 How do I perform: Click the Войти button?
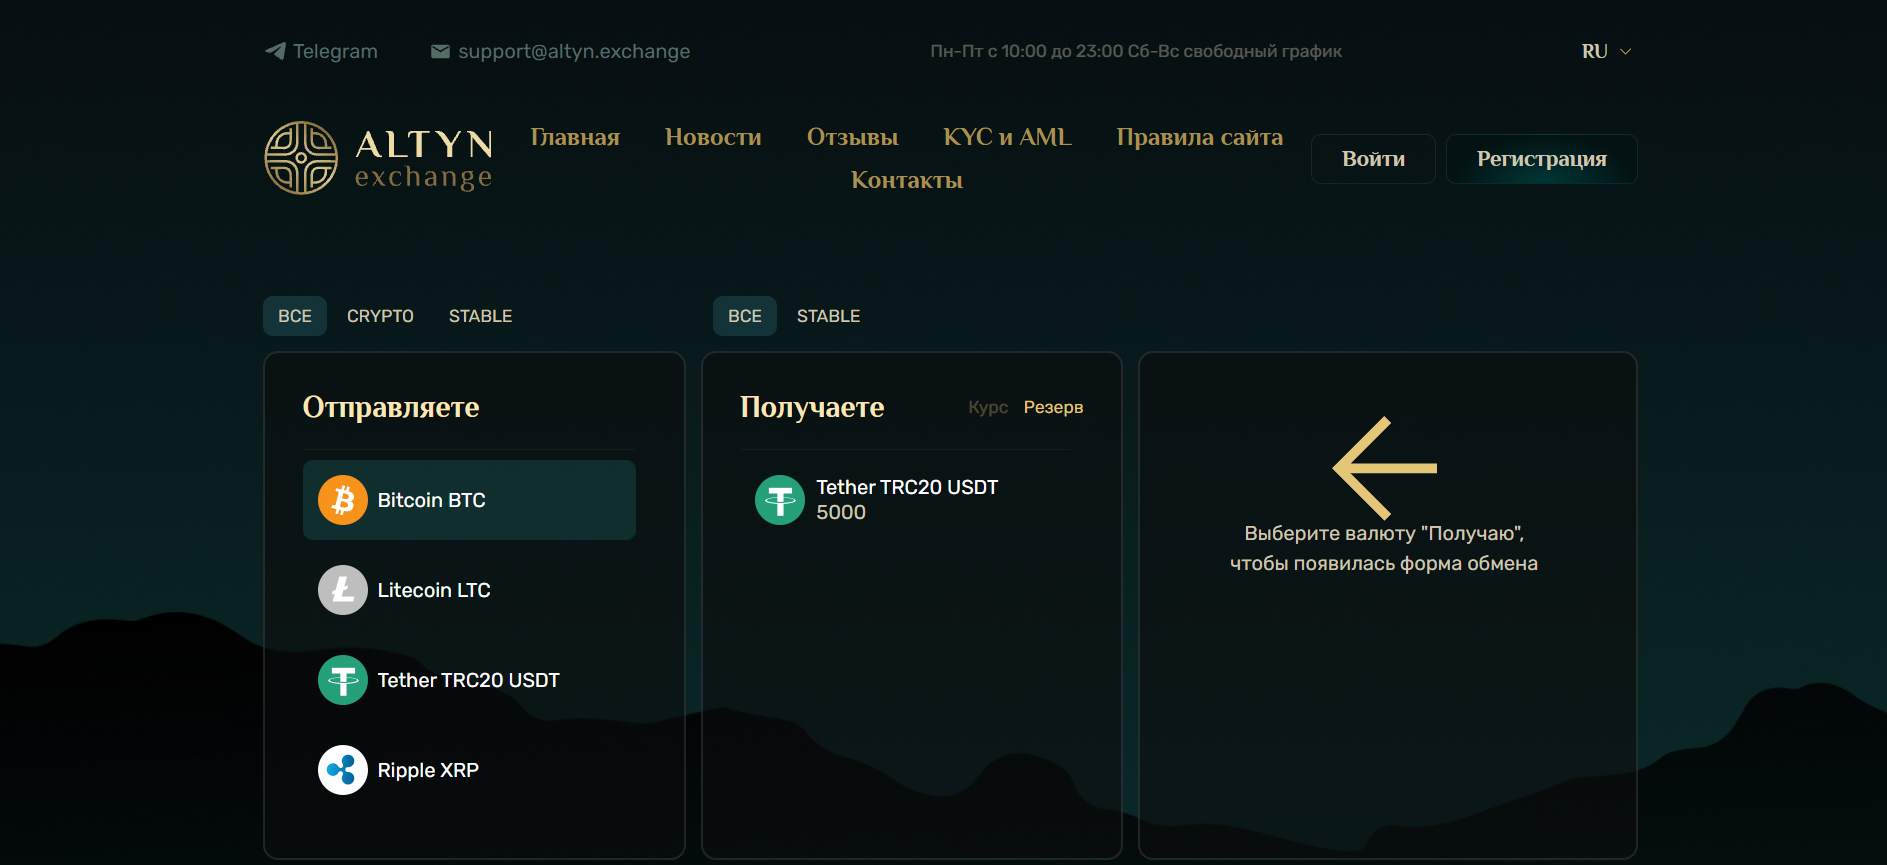[1373, 159]
